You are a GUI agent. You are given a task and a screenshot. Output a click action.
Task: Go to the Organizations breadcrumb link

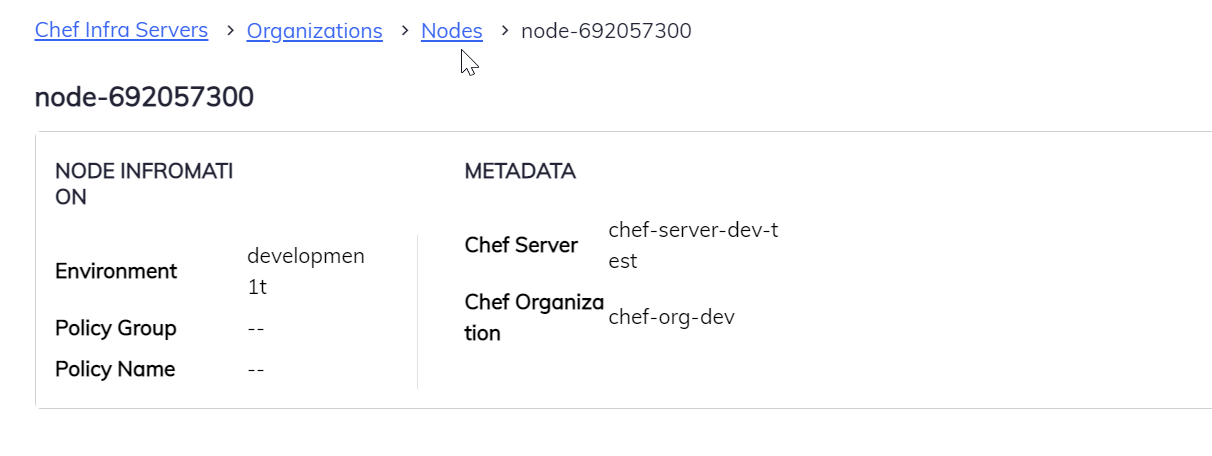click(314, 31)
